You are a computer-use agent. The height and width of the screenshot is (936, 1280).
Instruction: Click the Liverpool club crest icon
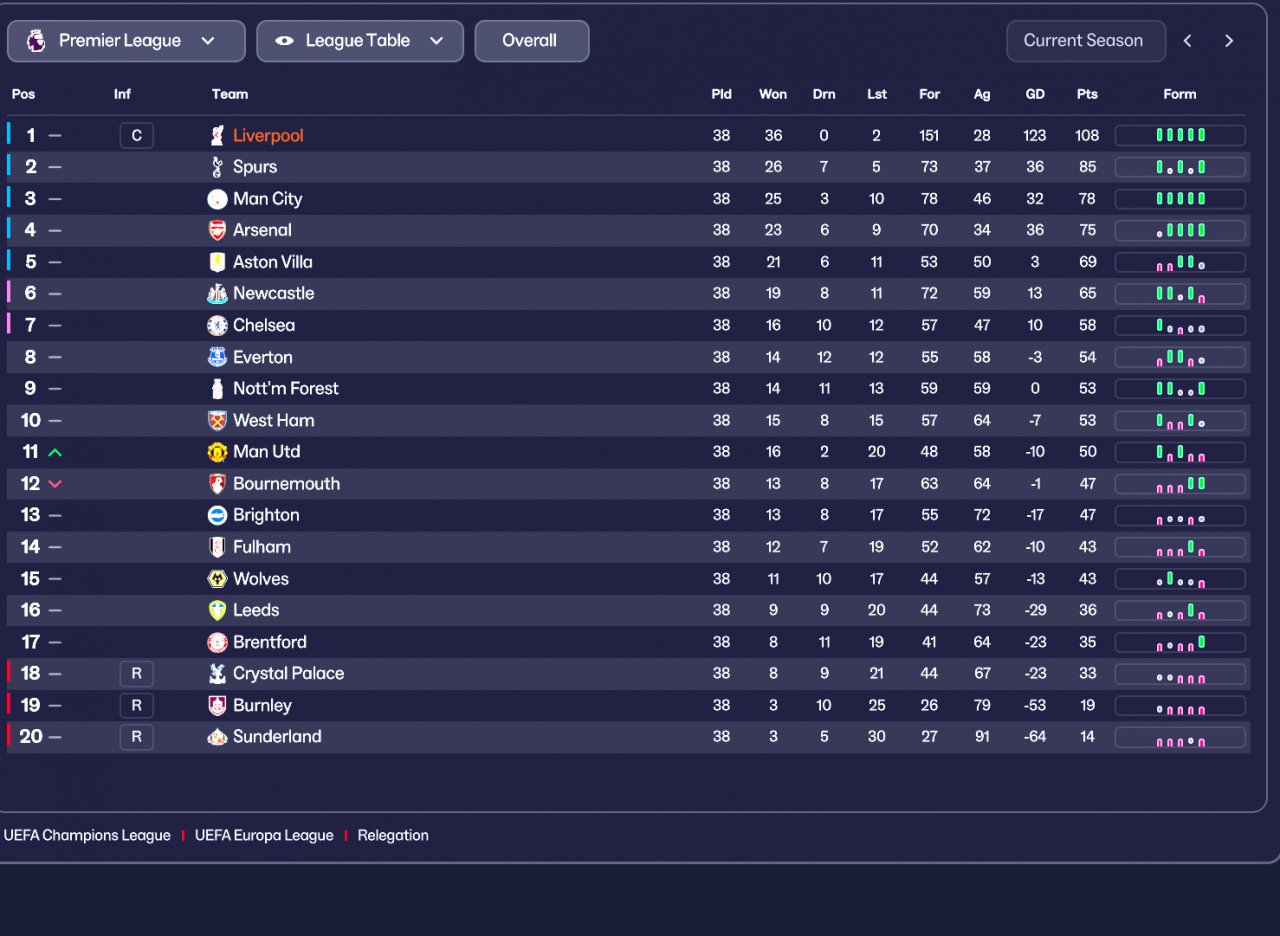point(217,135)
